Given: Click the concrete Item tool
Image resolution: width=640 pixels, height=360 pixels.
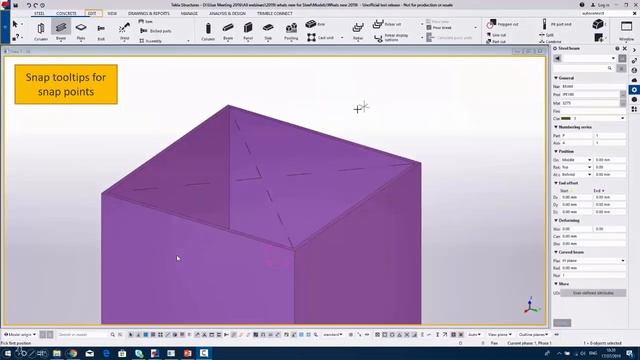Looking at the screenshot, I should point(316,24).
